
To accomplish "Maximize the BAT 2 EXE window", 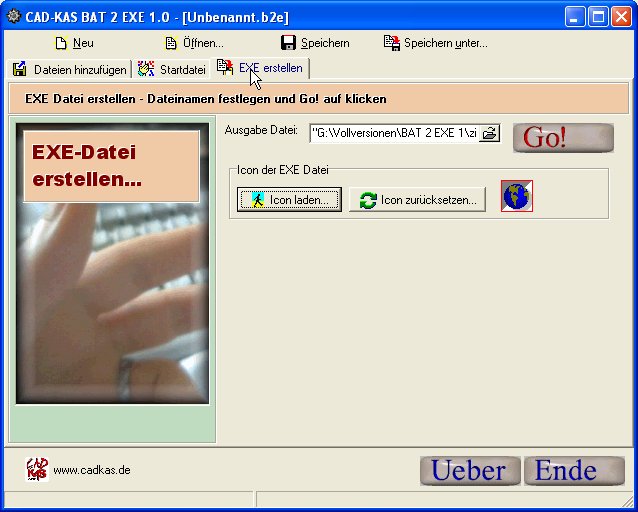I will coord(598,16).
